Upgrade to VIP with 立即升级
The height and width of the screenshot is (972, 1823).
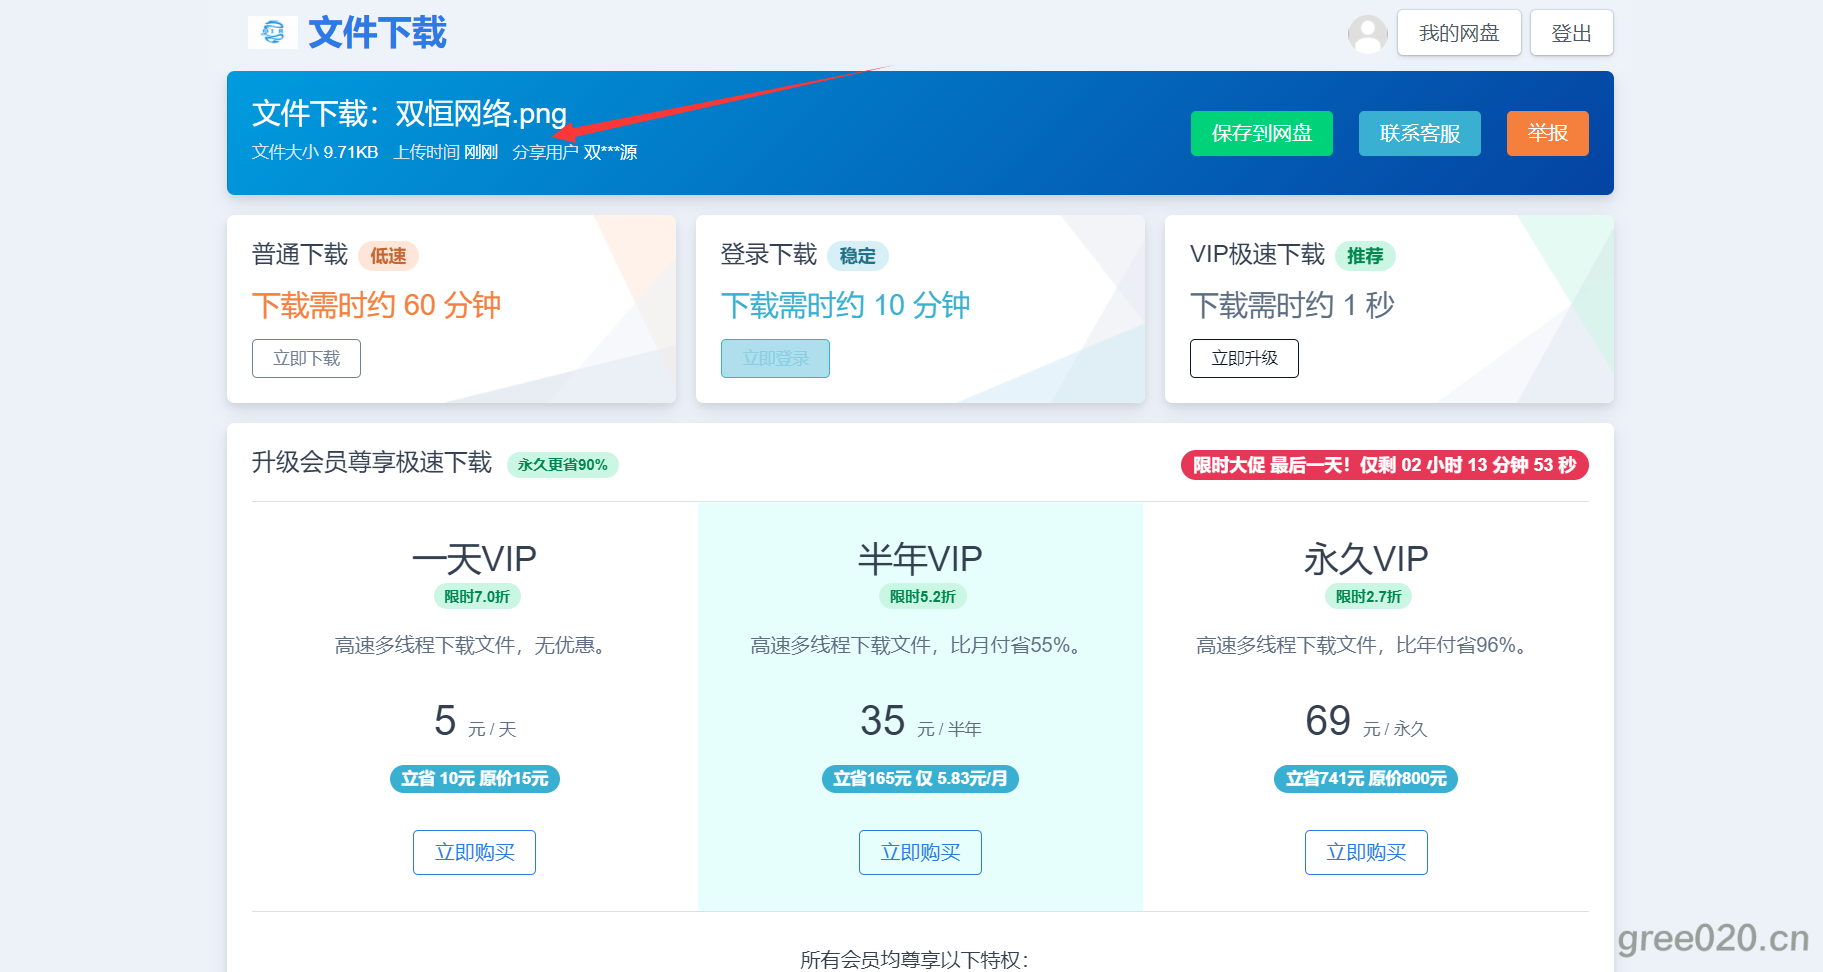(1244, 358)
